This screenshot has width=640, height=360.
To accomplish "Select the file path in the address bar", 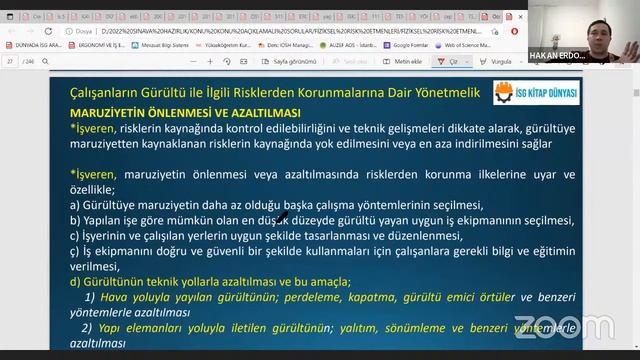I will tap(291, 31).
